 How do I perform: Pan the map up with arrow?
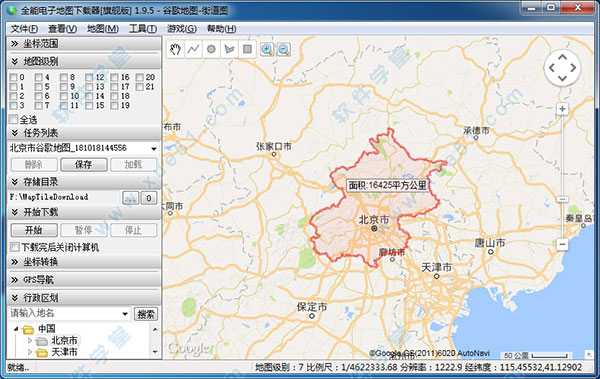[x=562, y=57]
